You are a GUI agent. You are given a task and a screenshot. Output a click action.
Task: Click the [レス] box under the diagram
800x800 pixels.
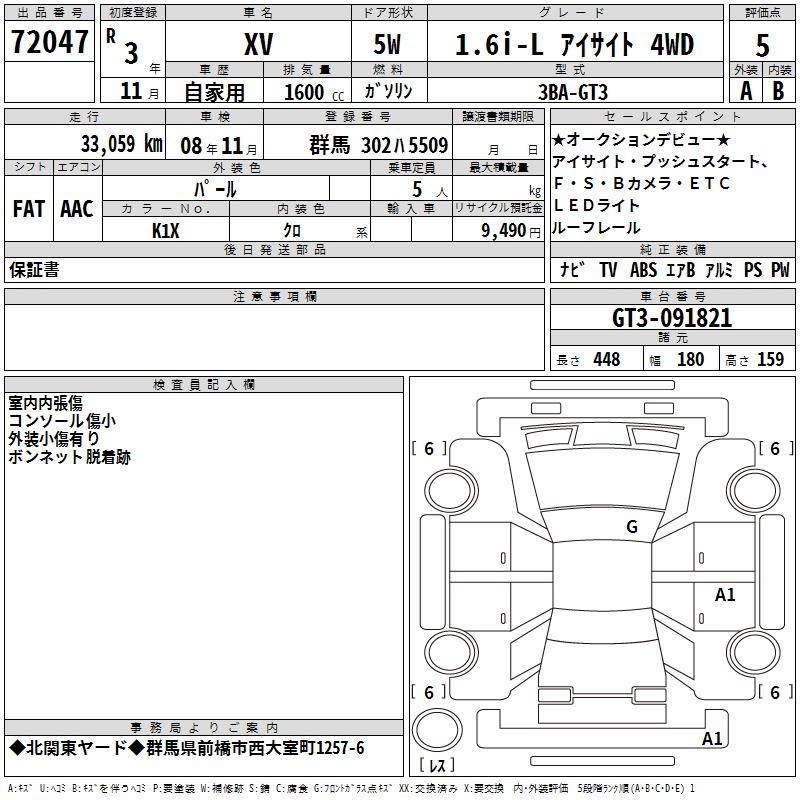(437, 765)
